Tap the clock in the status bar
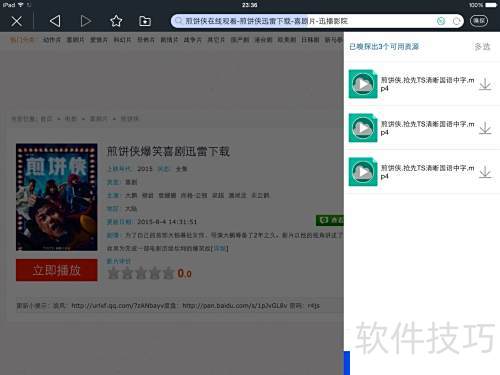500x375 pixels. [x=250, y=5]
